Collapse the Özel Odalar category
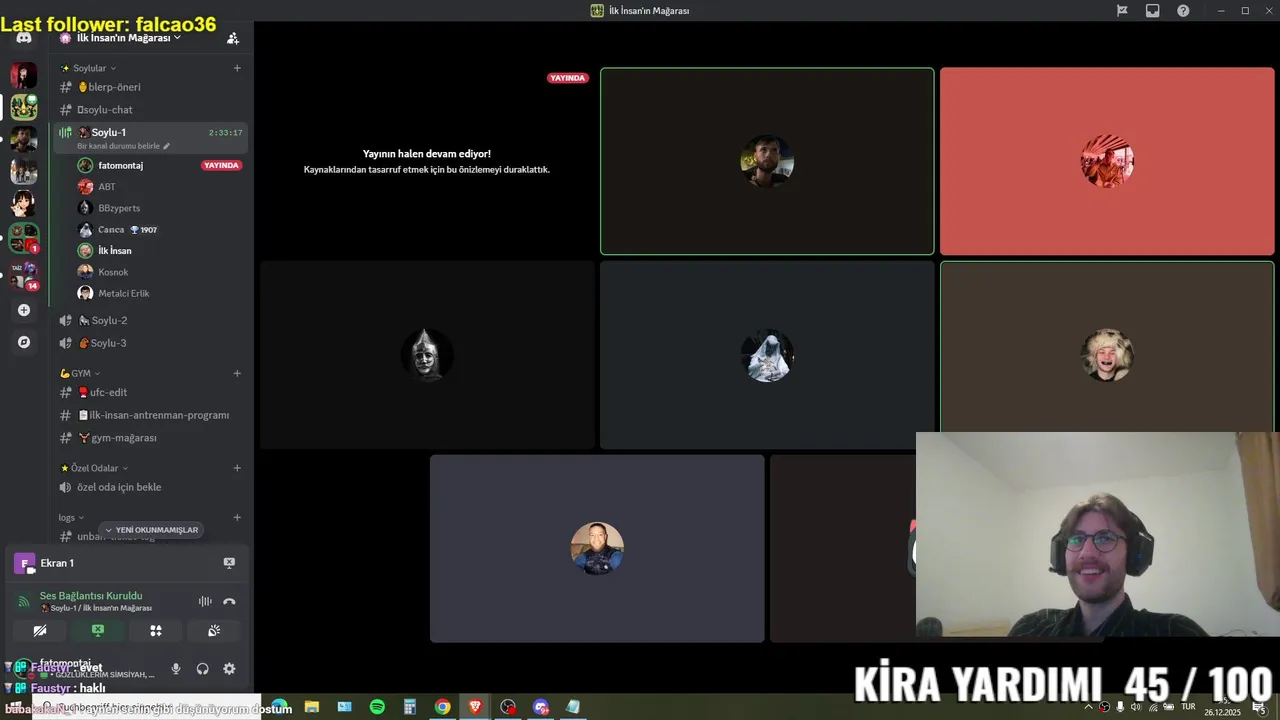The width and height of the screenshot is (1280, 720). tap(94, 468)
